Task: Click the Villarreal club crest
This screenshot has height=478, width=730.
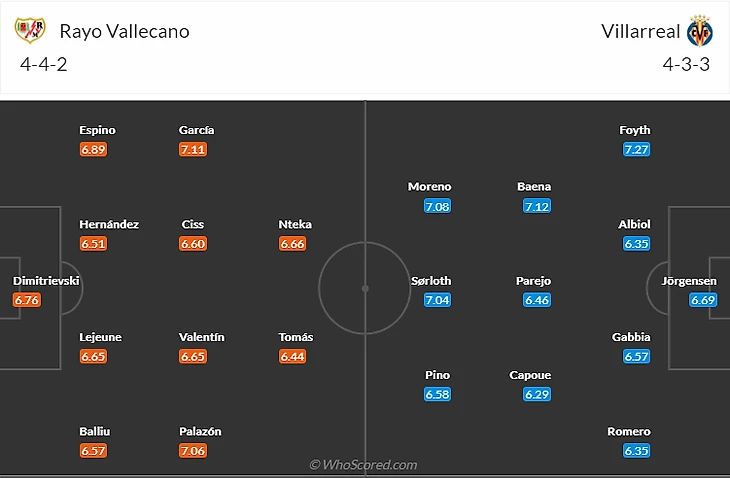Action: coord(699,30)
